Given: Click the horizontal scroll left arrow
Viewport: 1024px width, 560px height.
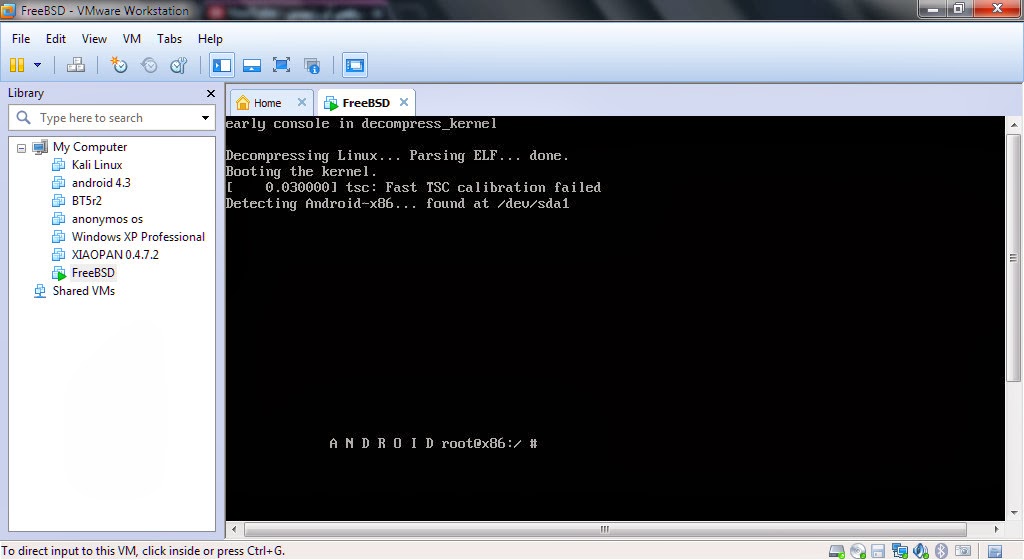Looking at the screenshot, I should tap(234, 529).
